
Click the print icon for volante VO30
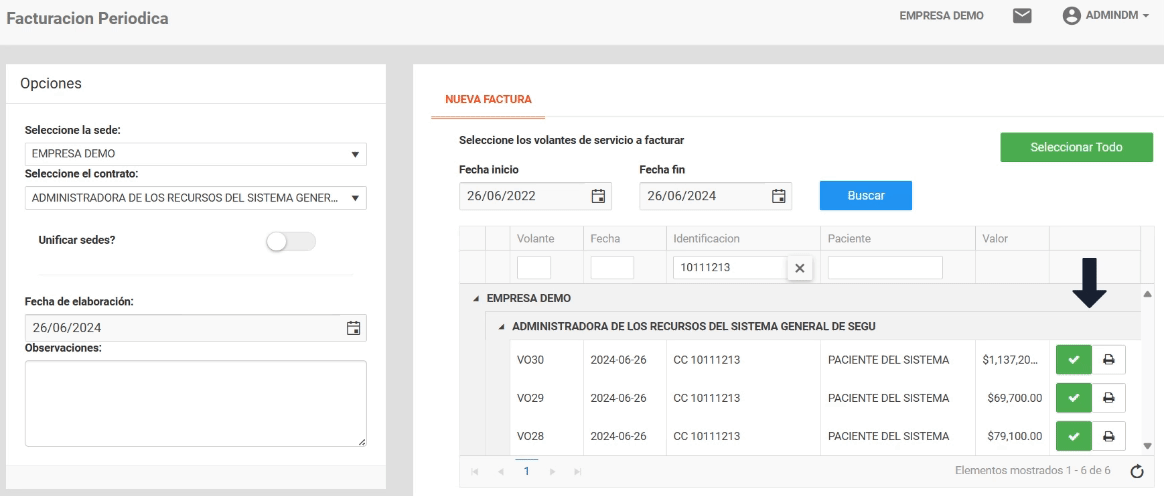1109,359
